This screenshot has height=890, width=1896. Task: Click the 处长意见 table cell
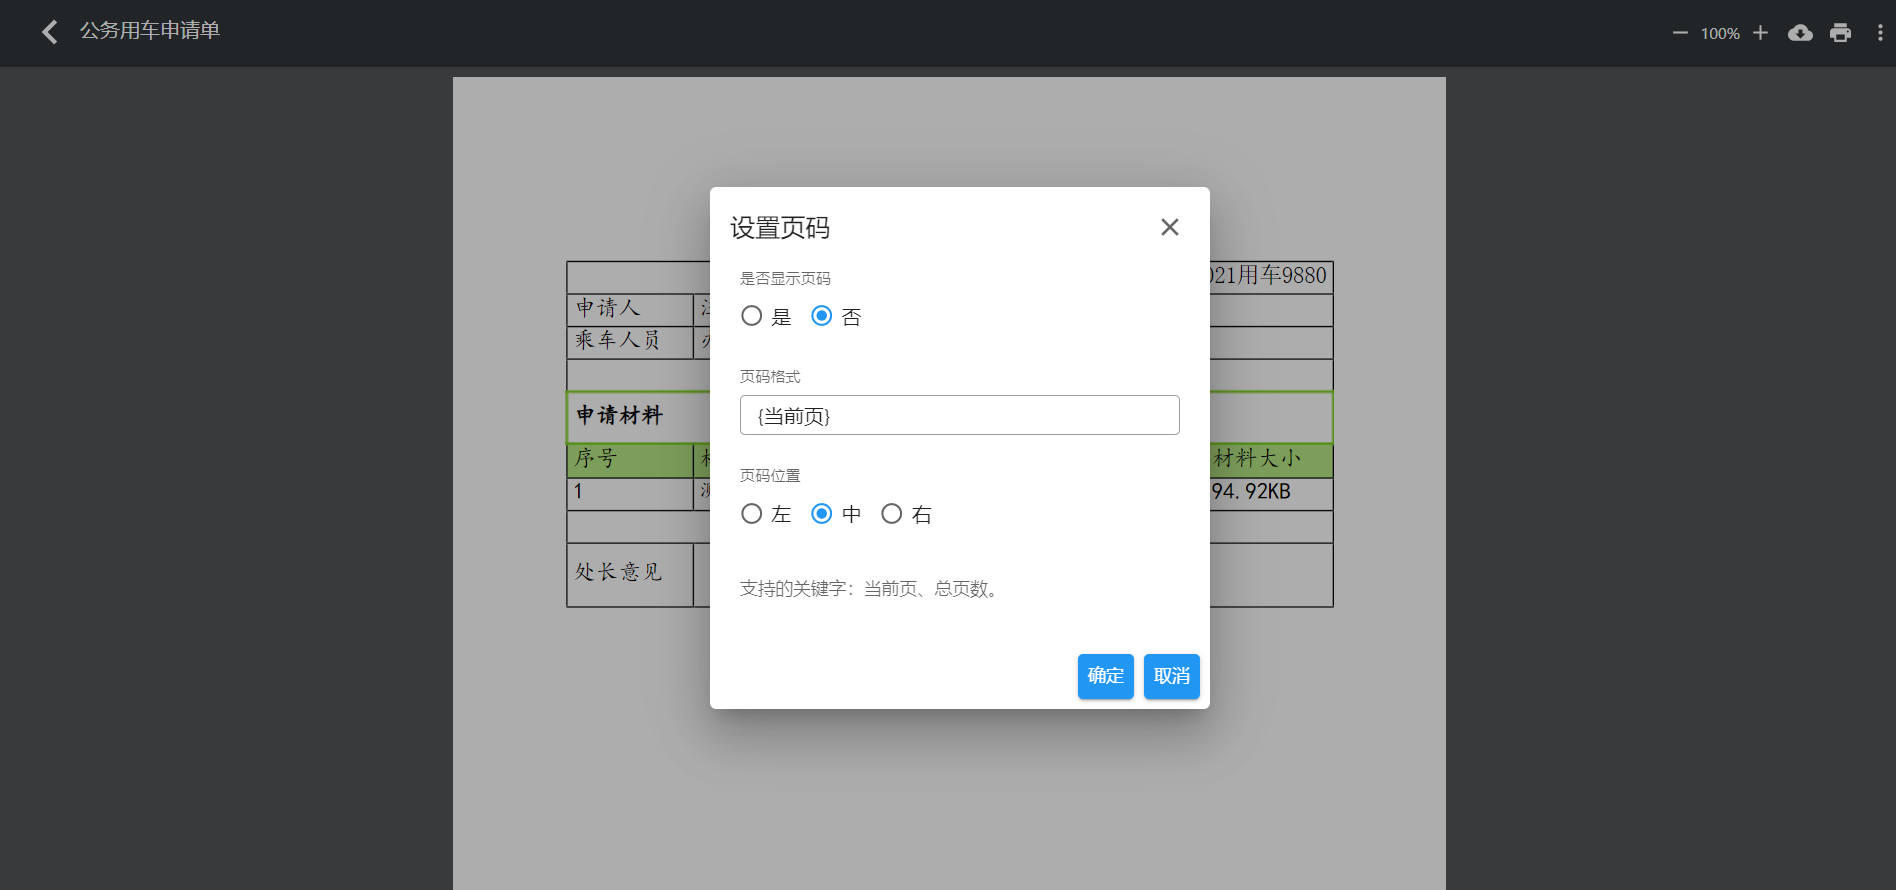pyautogui.click(x=630, y=574)
